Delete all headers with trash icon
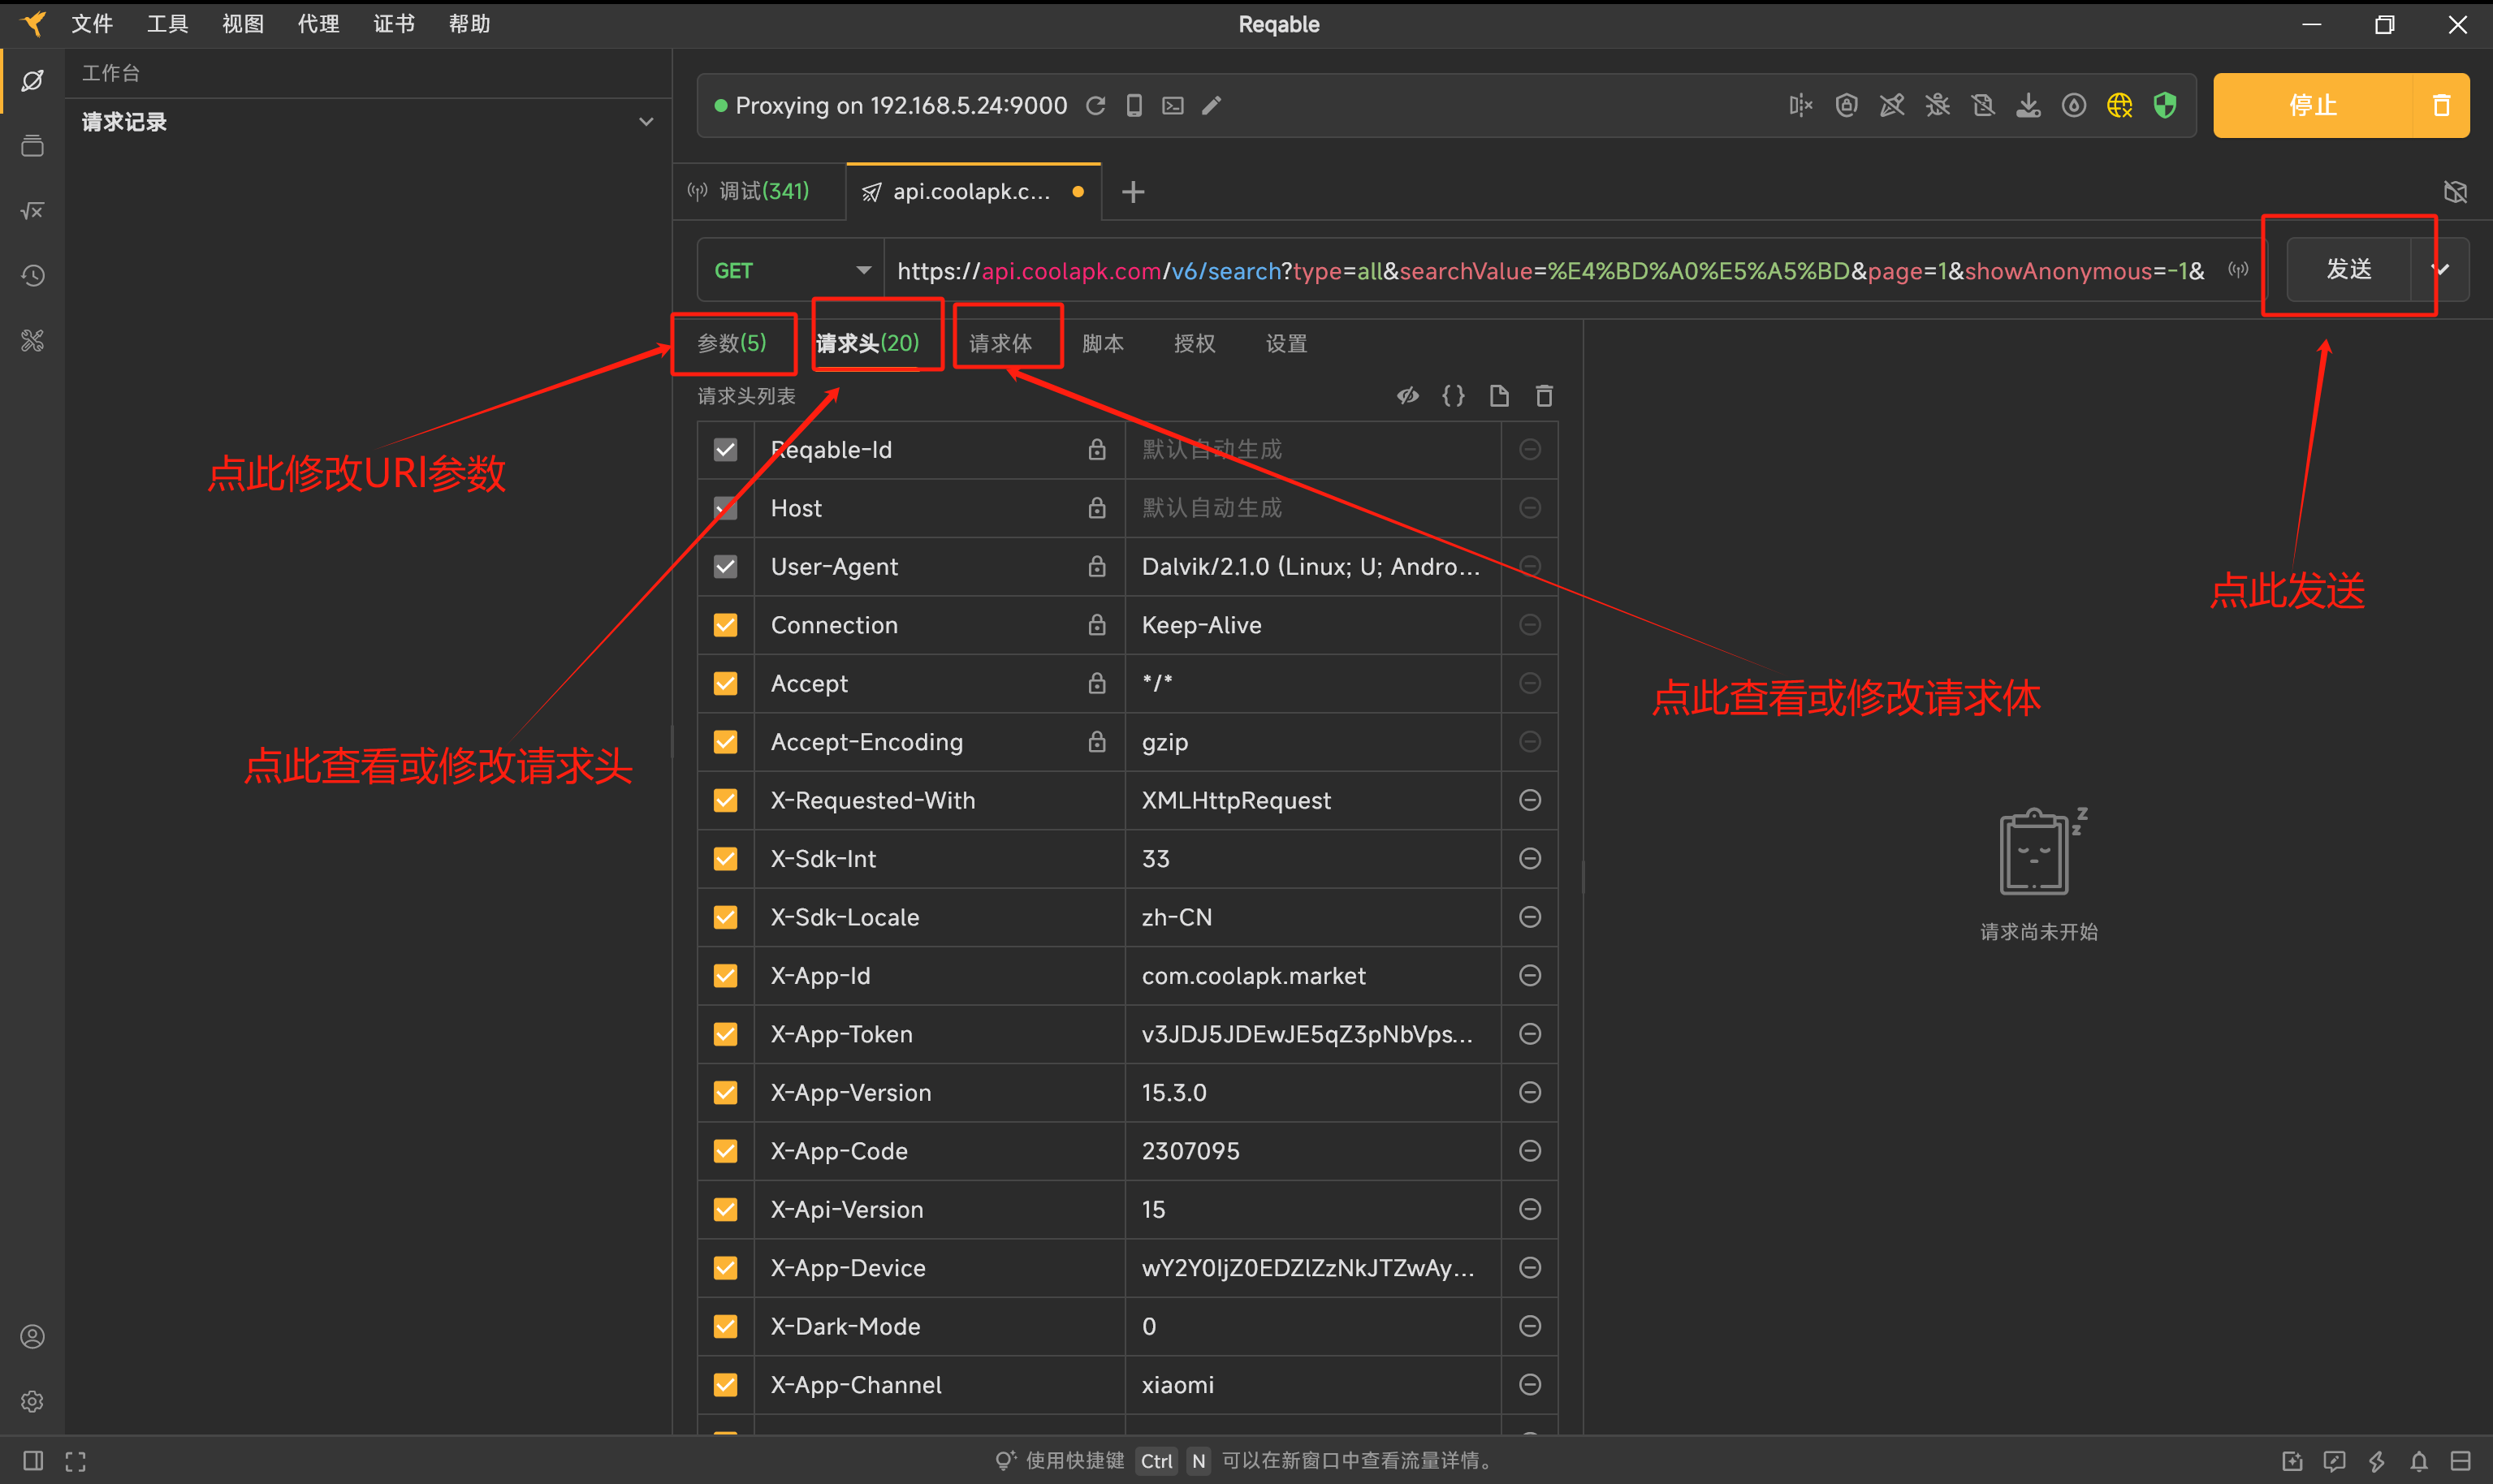This screenshot has height=1484, width=2493. (1544, 396)
